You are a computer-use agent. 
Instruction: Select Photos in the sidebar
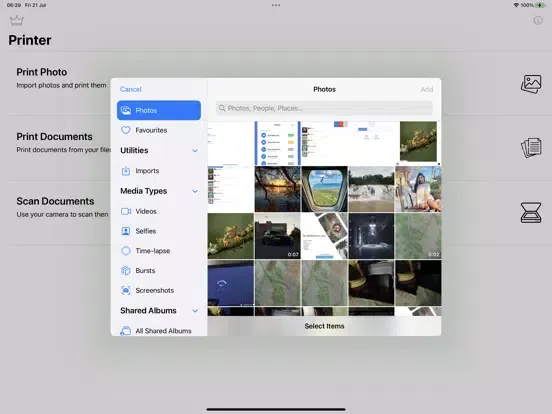[159, 110]
